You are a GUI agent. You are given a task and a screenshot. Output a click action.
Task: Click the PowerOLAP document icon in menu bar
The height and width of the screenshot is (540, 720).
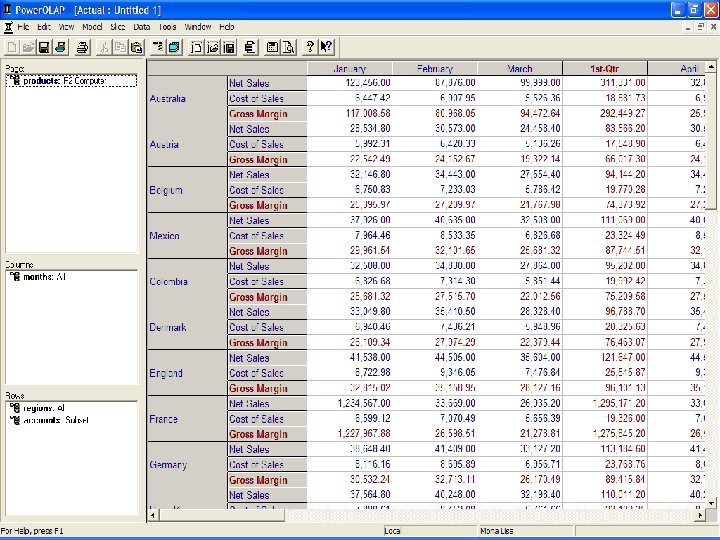tap(8, 27)
